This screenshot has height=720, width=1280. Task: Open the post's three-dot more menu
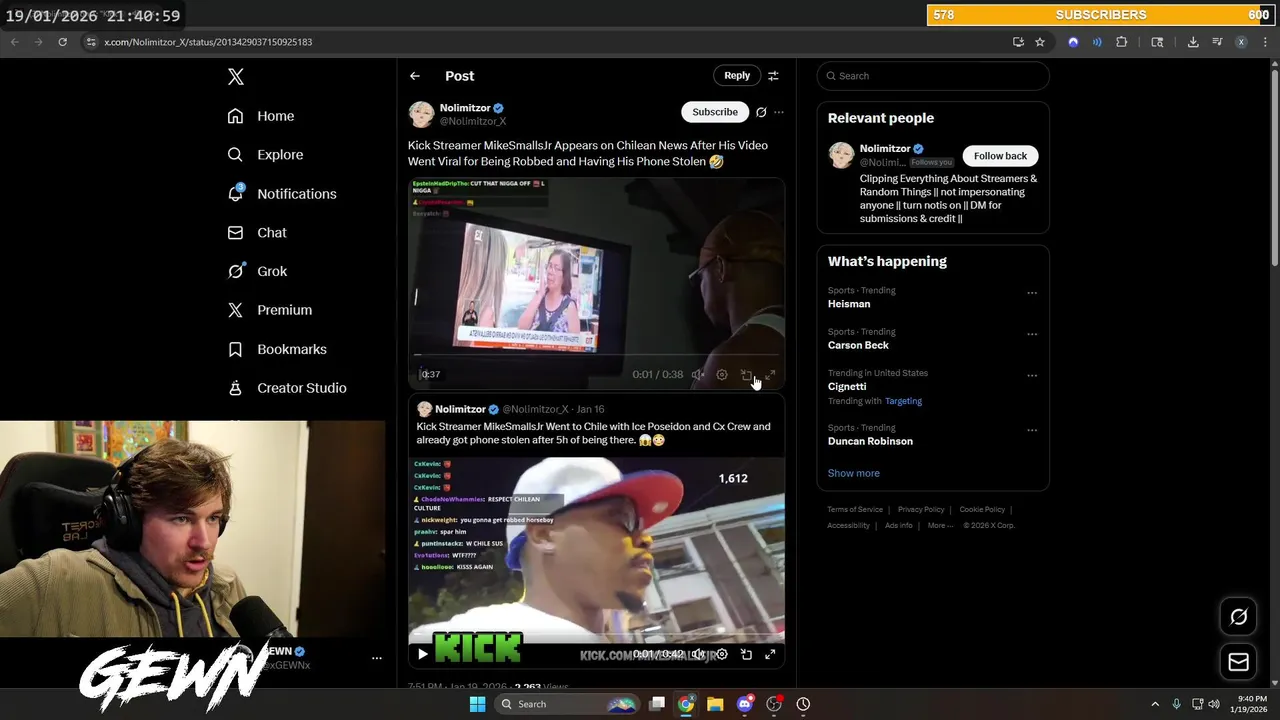(779, 112)
